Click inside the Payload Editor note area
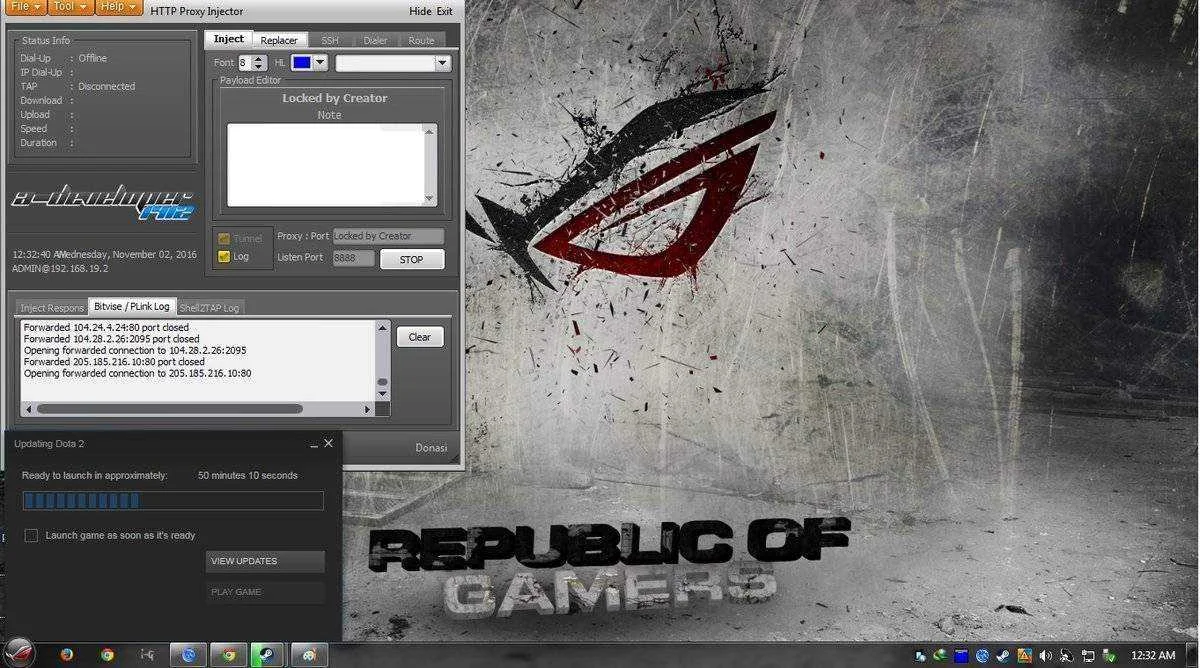Image resolution: width=1200 pixels, height=668 pixels. [x=325, y=164]
